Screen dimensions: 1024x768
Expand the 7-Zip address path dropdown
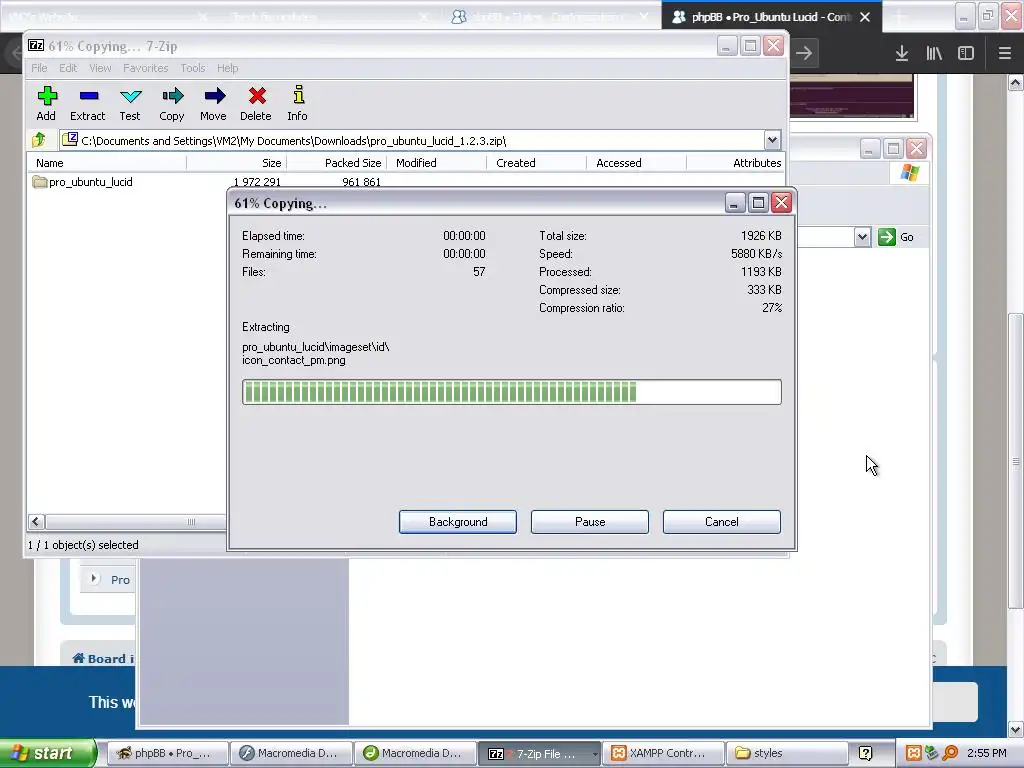tap(772, 140)
